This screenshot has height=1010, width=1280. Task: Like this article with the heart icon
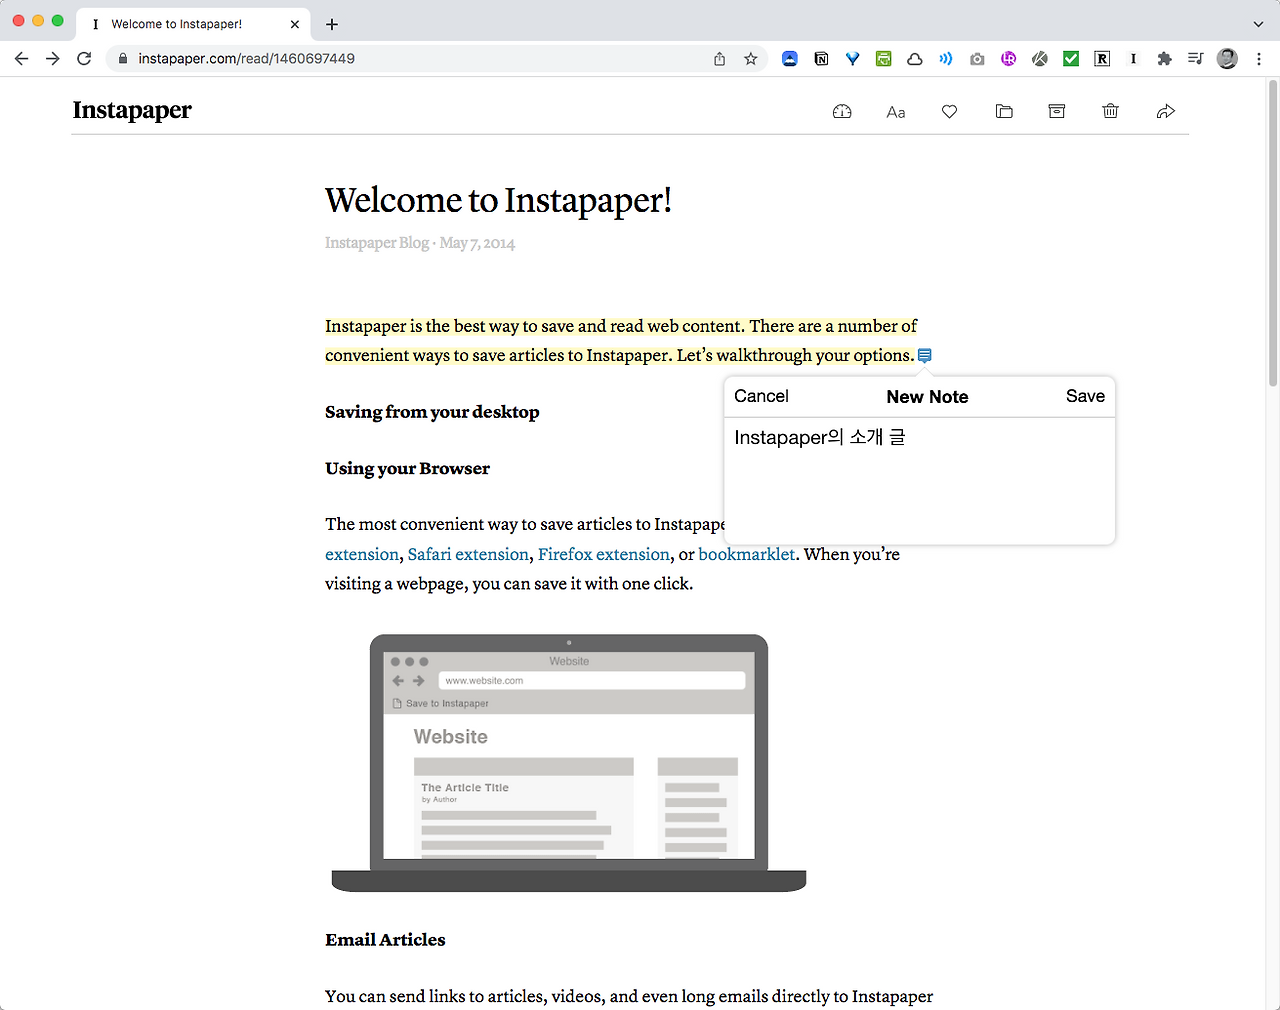(950, 112)
